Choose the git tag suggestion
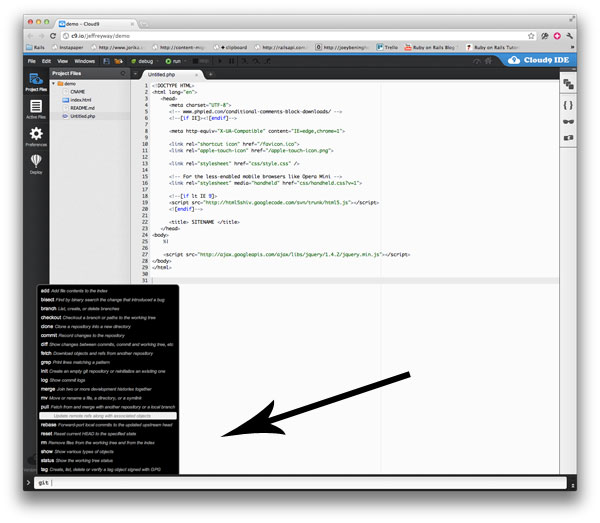Screen dimensions: 600x523 pyautogui.click(x=108, y=469)
